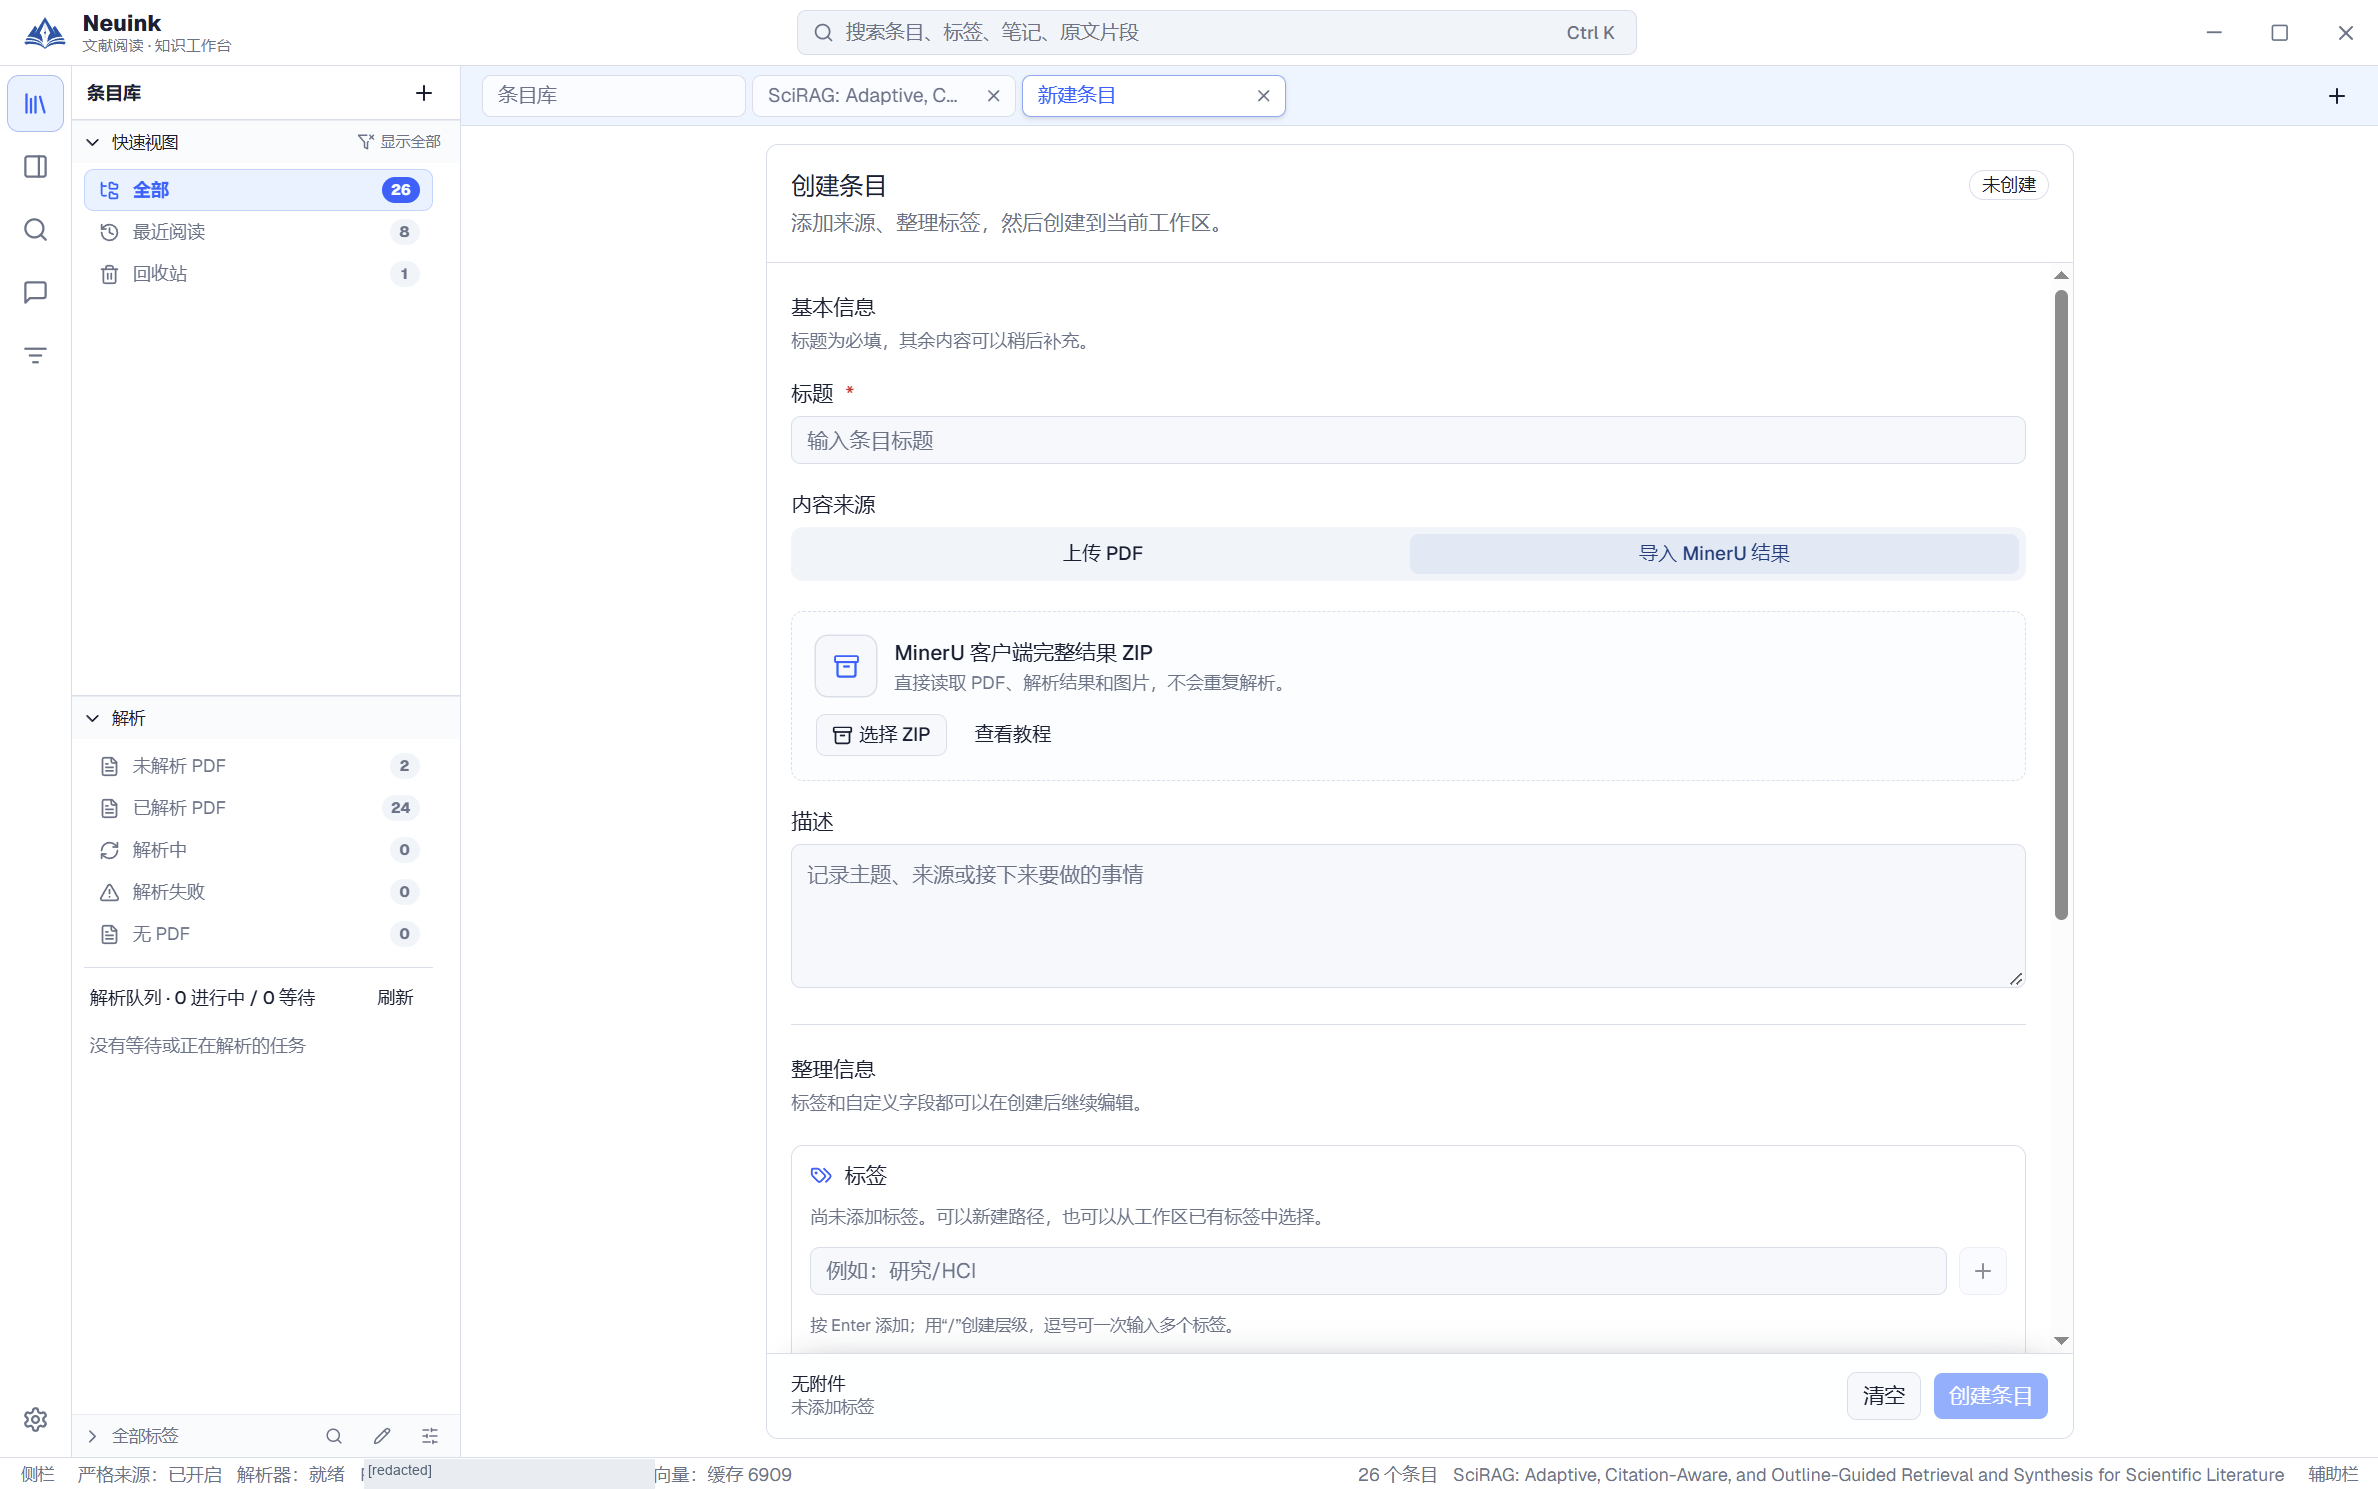Show 已解析 PDF items
The width and height of the screenshot is (2378, 1489).
pyautogui.click(x=258, y=808)
